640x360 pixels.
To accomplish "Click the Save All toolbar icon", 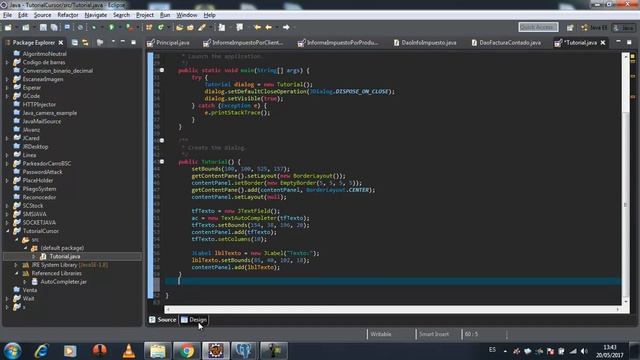I will tap(54, 27).
